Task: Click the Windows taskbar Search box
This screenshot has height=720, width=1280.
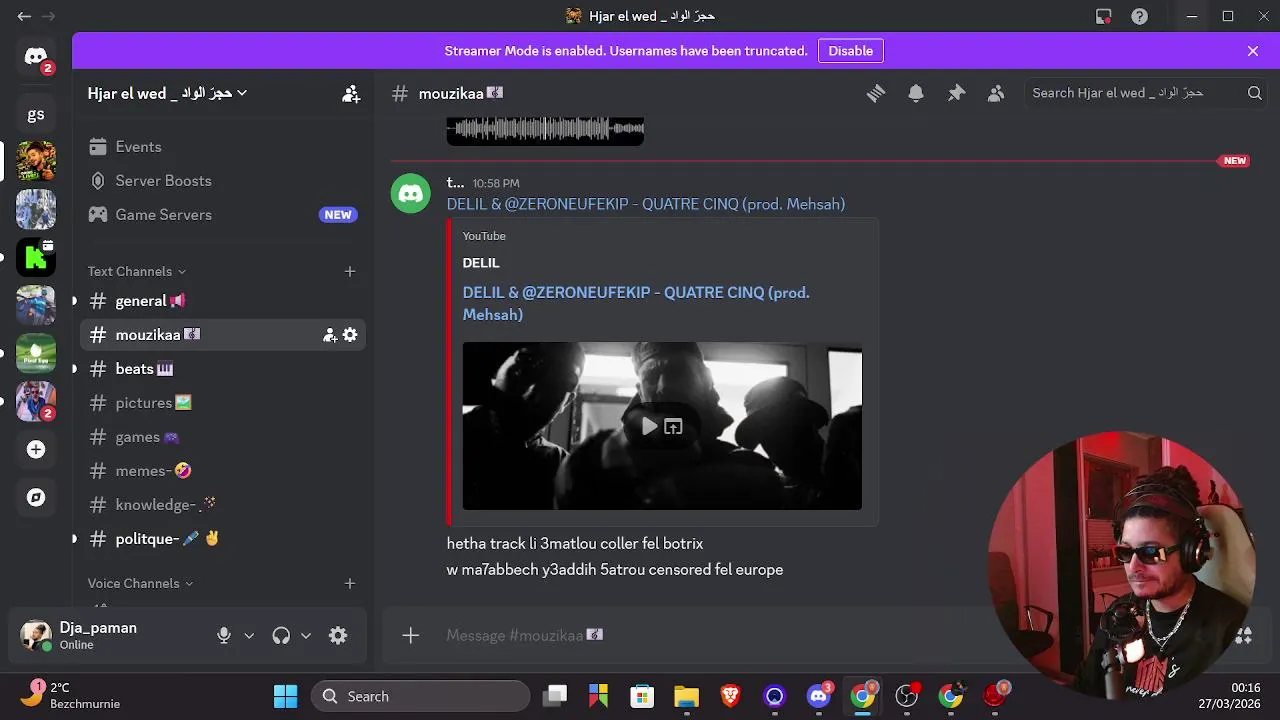Action: 420,696
